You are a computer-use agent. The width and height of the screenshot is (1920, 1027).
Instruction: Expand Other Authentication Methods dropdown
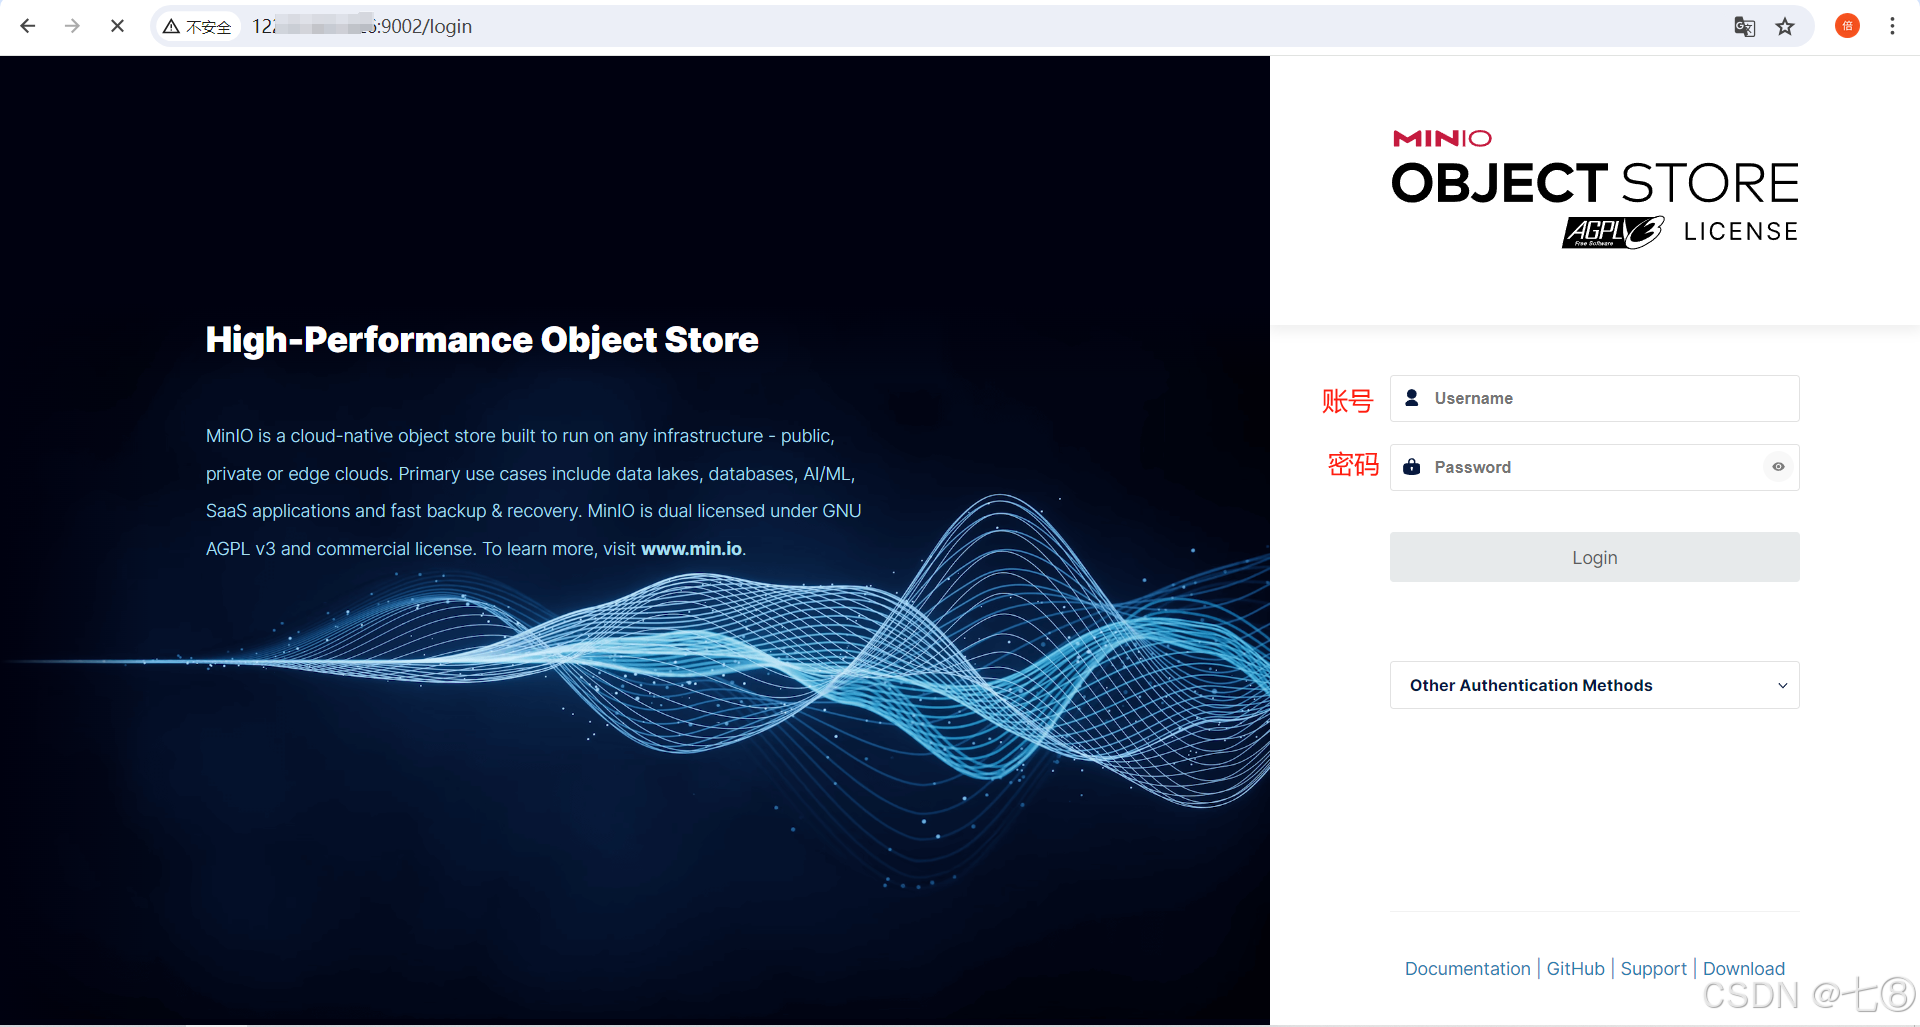pos(1594,685)
